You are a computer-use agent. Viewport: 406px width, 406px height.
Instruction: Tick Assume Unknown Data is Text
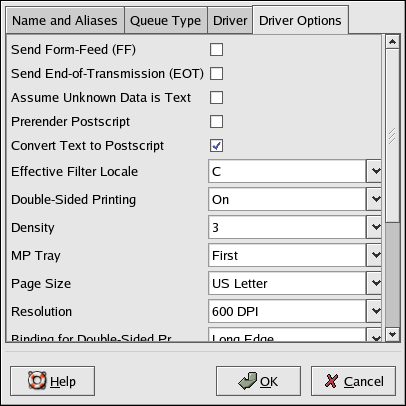[x=216, y=98]
